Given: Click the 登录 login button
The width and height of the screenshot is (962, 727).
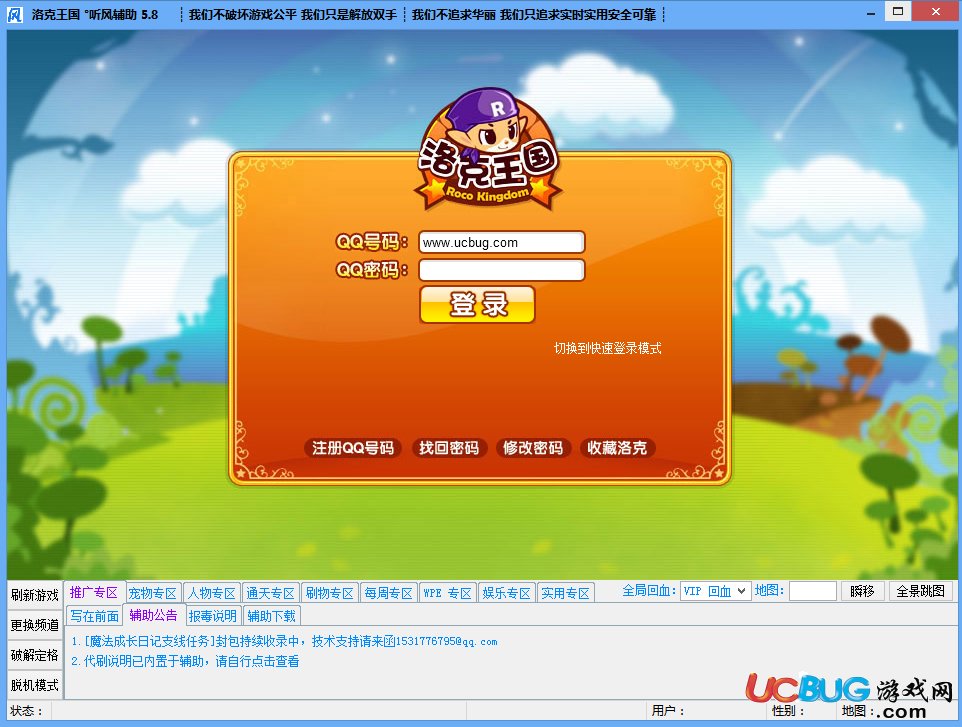Looking at the screenshot, I should coord(477,304).
